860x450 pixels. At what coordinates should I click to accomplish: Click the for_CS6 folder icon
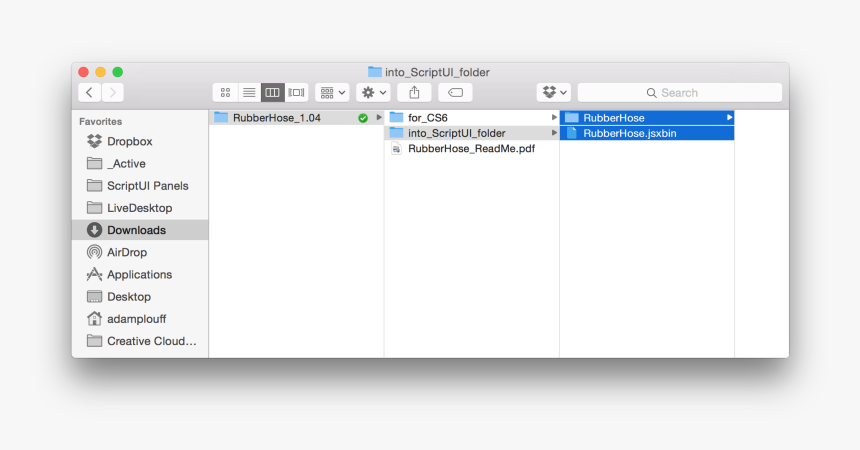[397, 117]
